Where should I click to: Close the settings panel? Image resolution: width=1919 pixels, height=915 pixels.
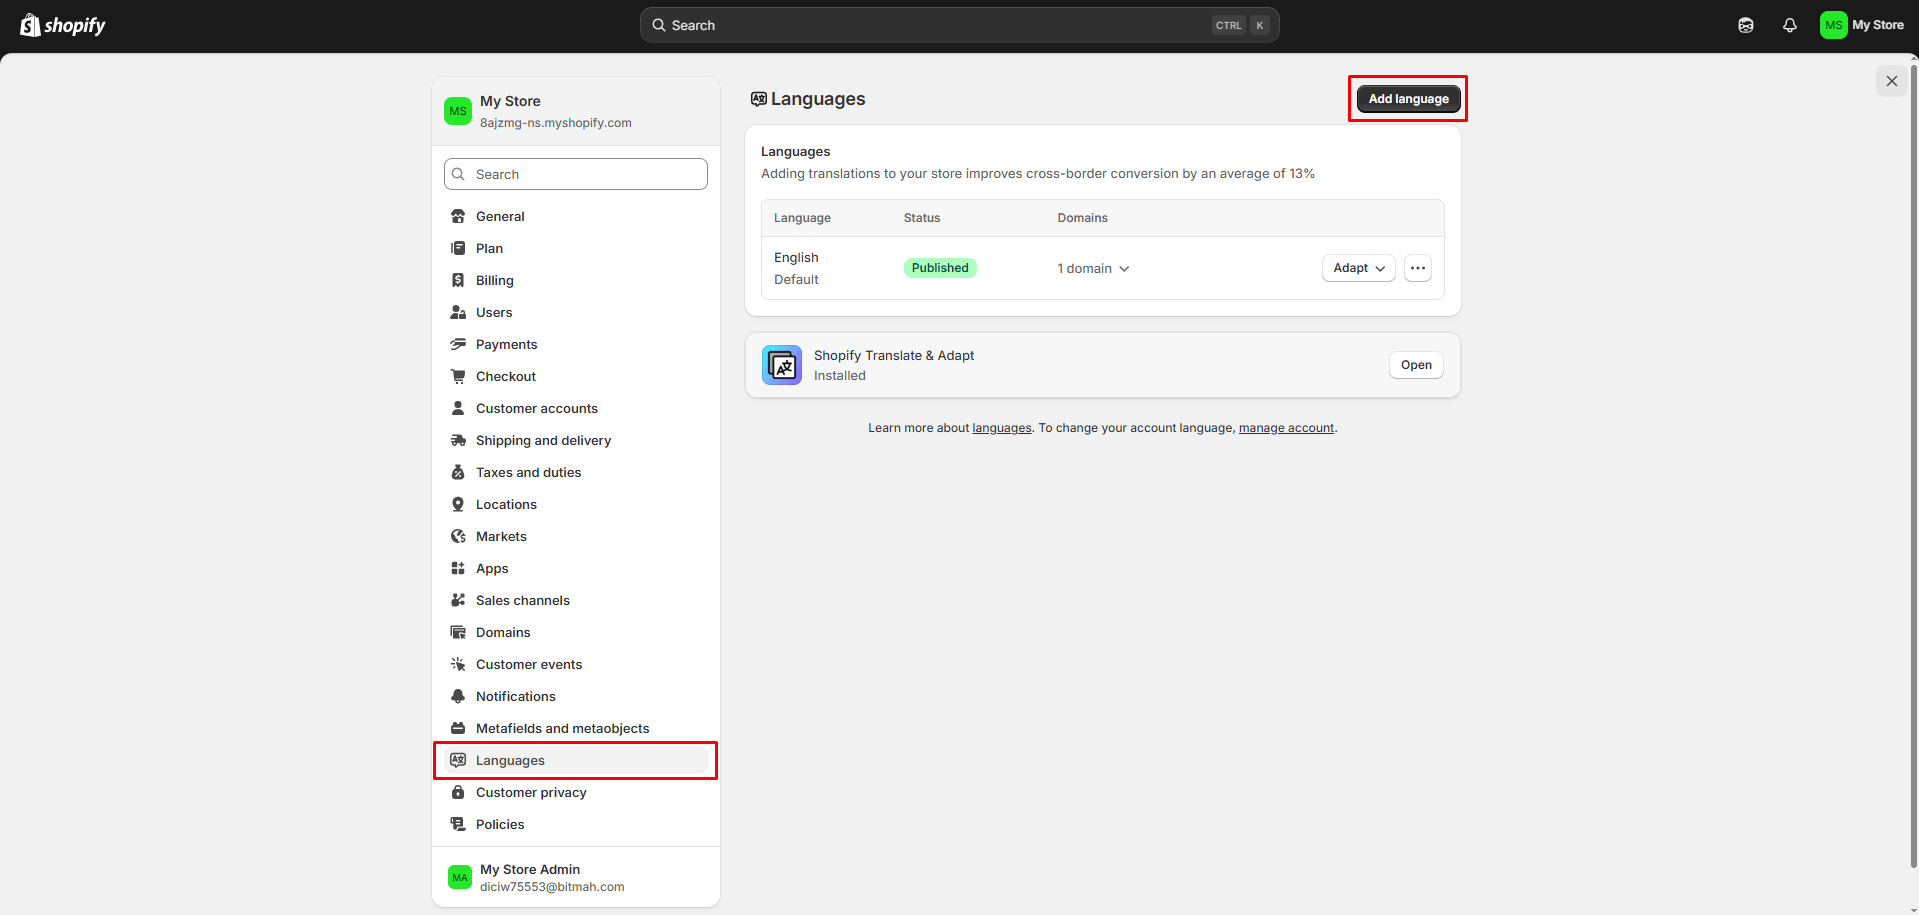click(1891, 81)
